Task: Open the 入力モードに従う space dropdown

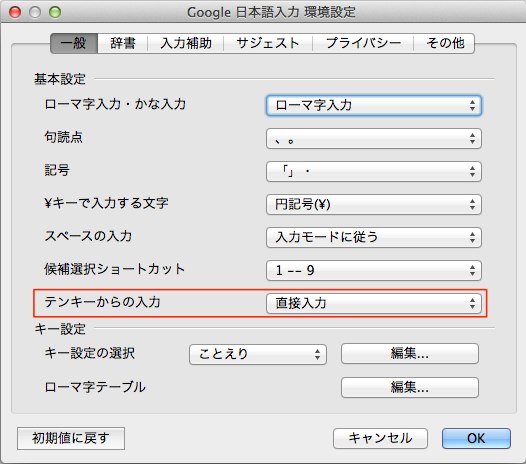Action: tap(374, 238)
